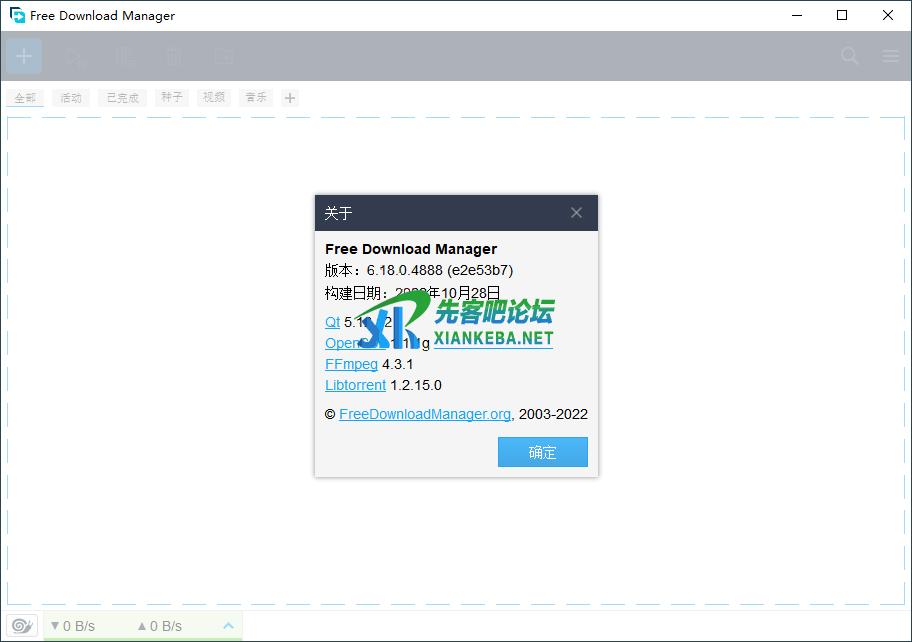Click the add new download plus button
Image resolution: width=912 pixels, height=642 pixels.
pyautogui.click(x=24, y=56)
